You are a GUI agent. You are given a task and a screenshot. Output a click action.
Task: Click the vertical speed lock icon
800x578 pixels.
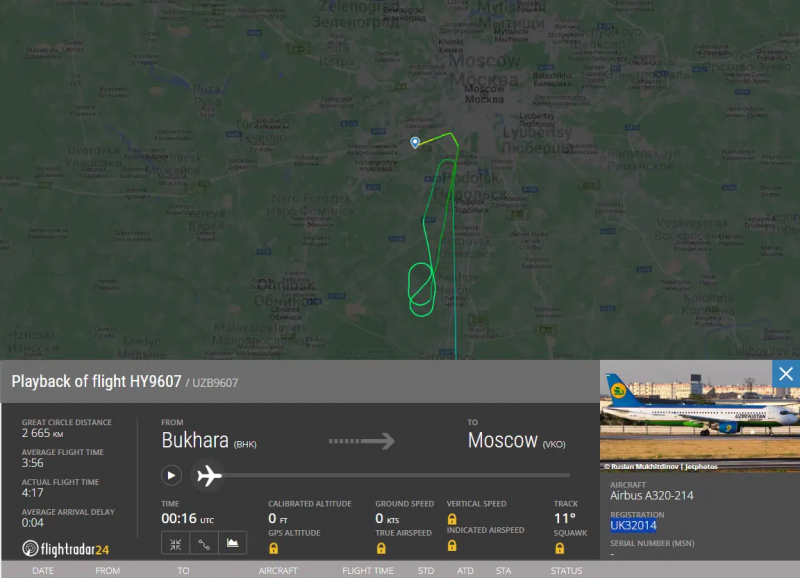452,519
